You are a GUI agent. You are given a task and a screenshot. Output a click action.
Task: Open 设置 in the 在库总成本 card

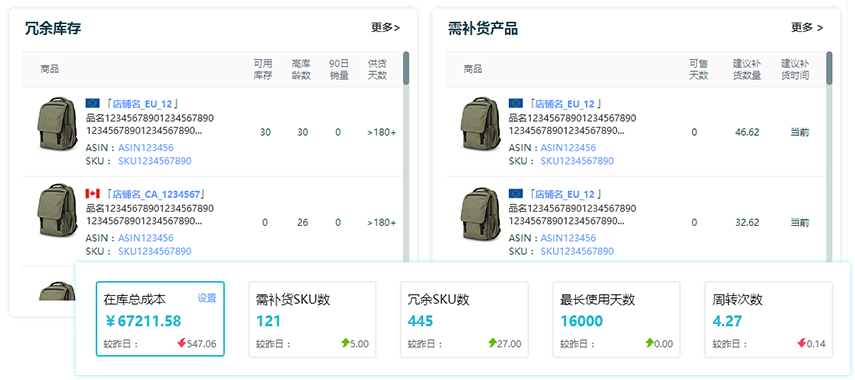click(207, 298)
